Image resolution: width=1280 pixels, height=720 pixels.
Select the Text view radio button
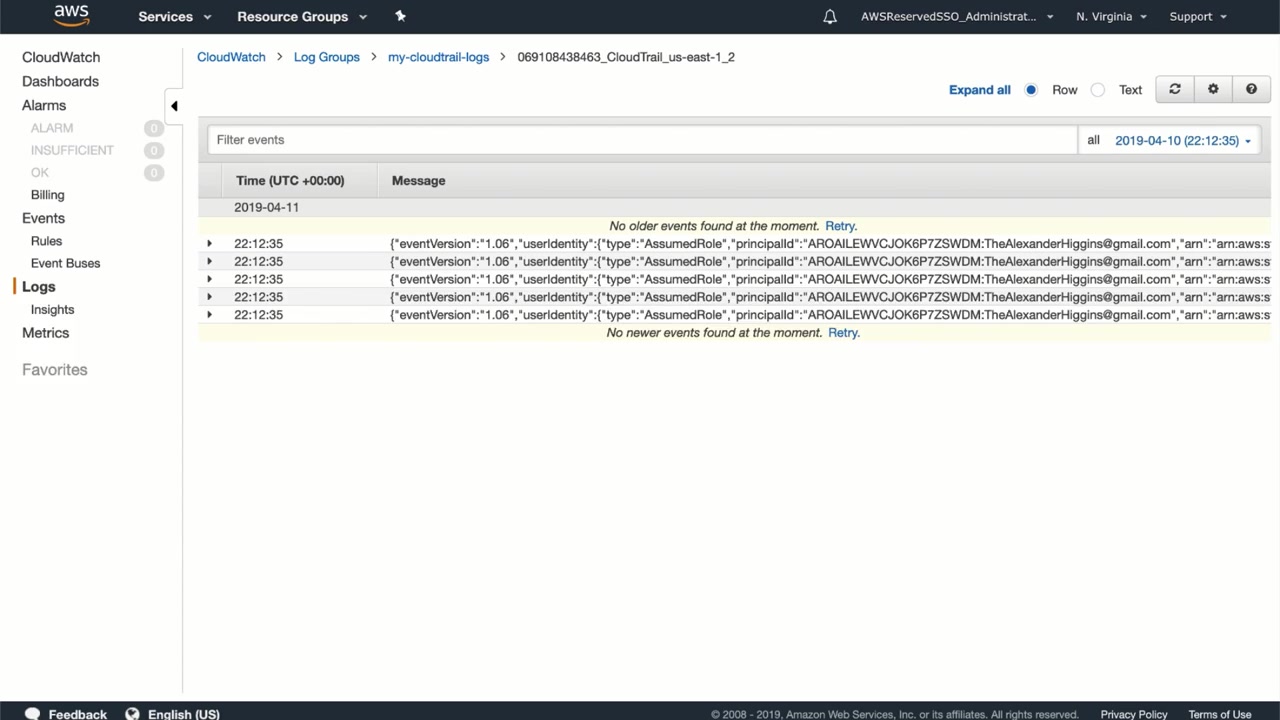pos(1098,90)
